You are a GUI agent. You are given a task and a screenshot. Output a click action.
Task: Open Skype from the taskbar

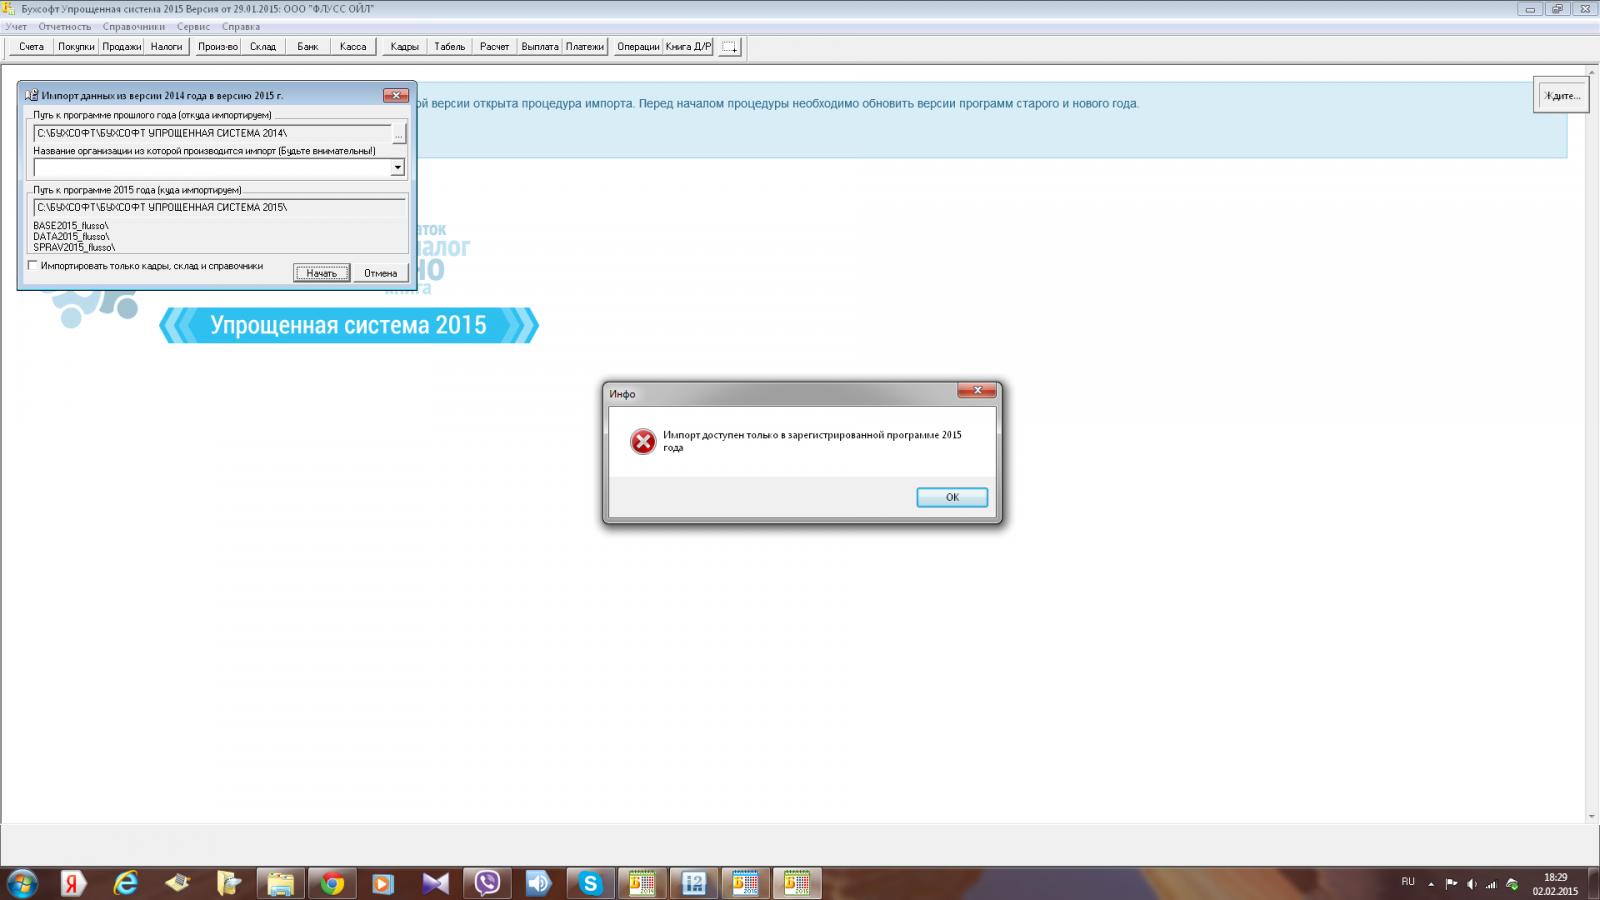click(x=590, y=883)
